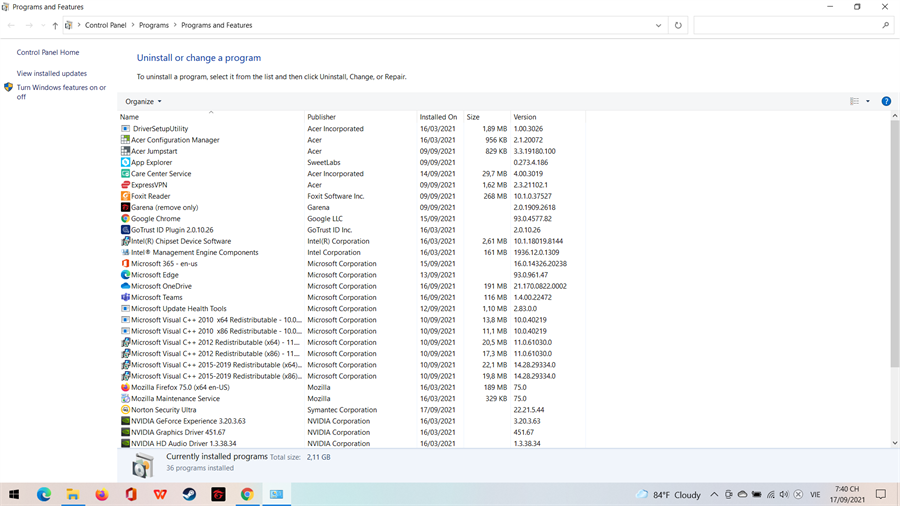Viewport: 900px width, 506px height.
Task: Click the Help question mark icon
Action: click(x=886, y=101)
